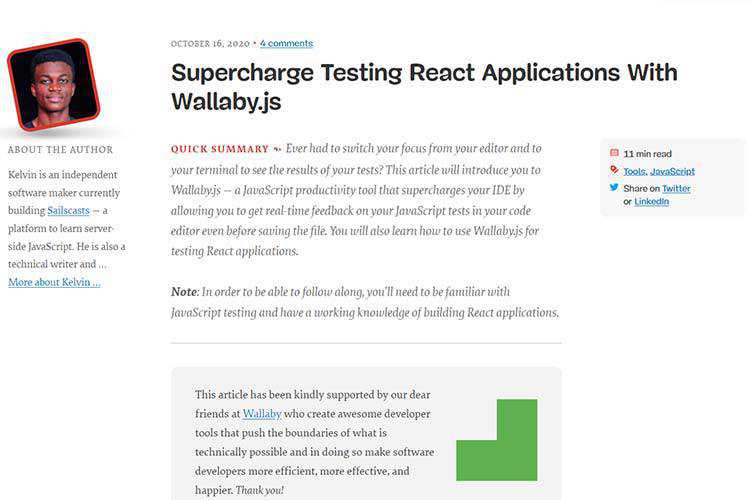Visit the Wallaby sponsor link
This screenshot has width=750, height=500.
[262, 413]
